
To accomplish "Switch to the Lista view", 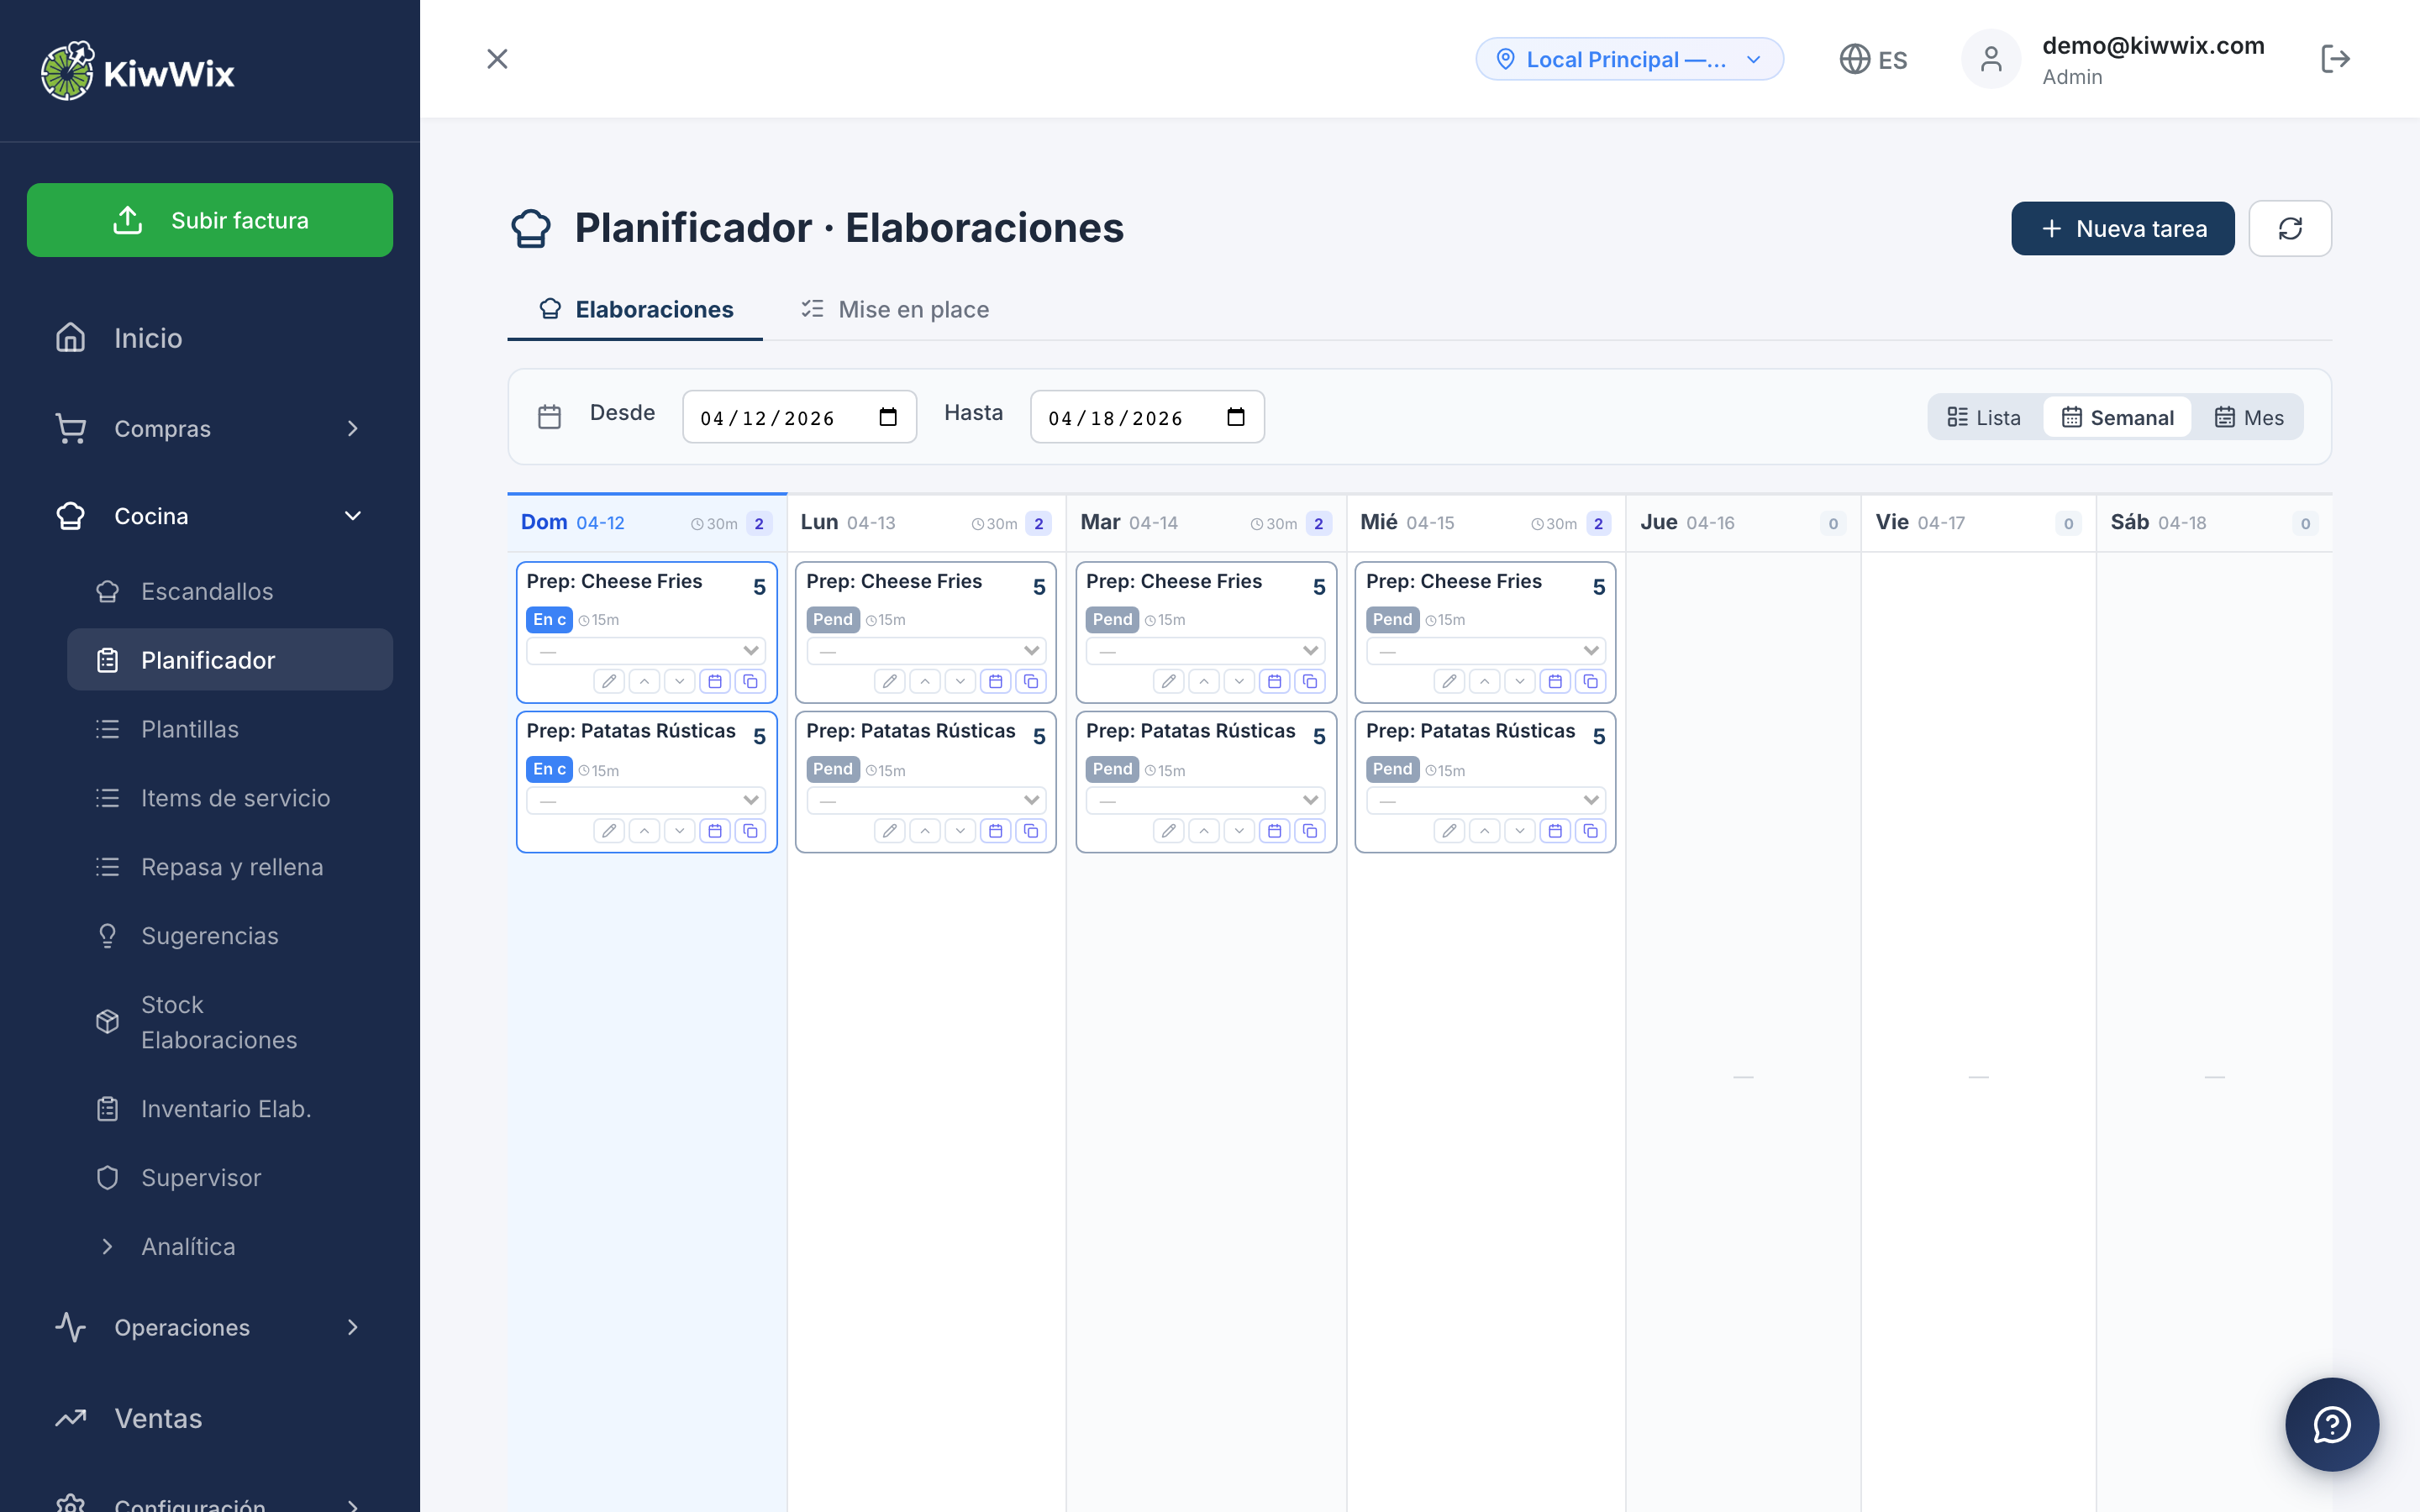I will click(1984, 417).
